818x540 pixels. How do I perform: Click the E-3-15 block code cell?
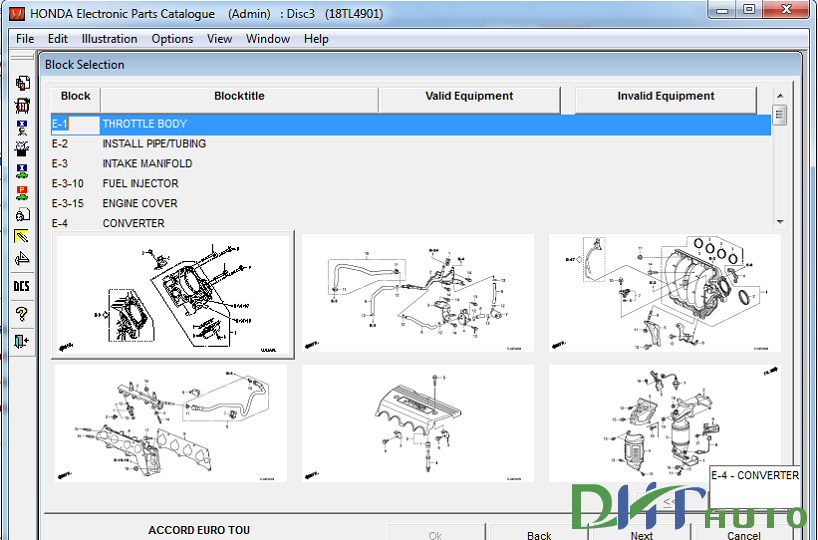click(x=67, y=203)
